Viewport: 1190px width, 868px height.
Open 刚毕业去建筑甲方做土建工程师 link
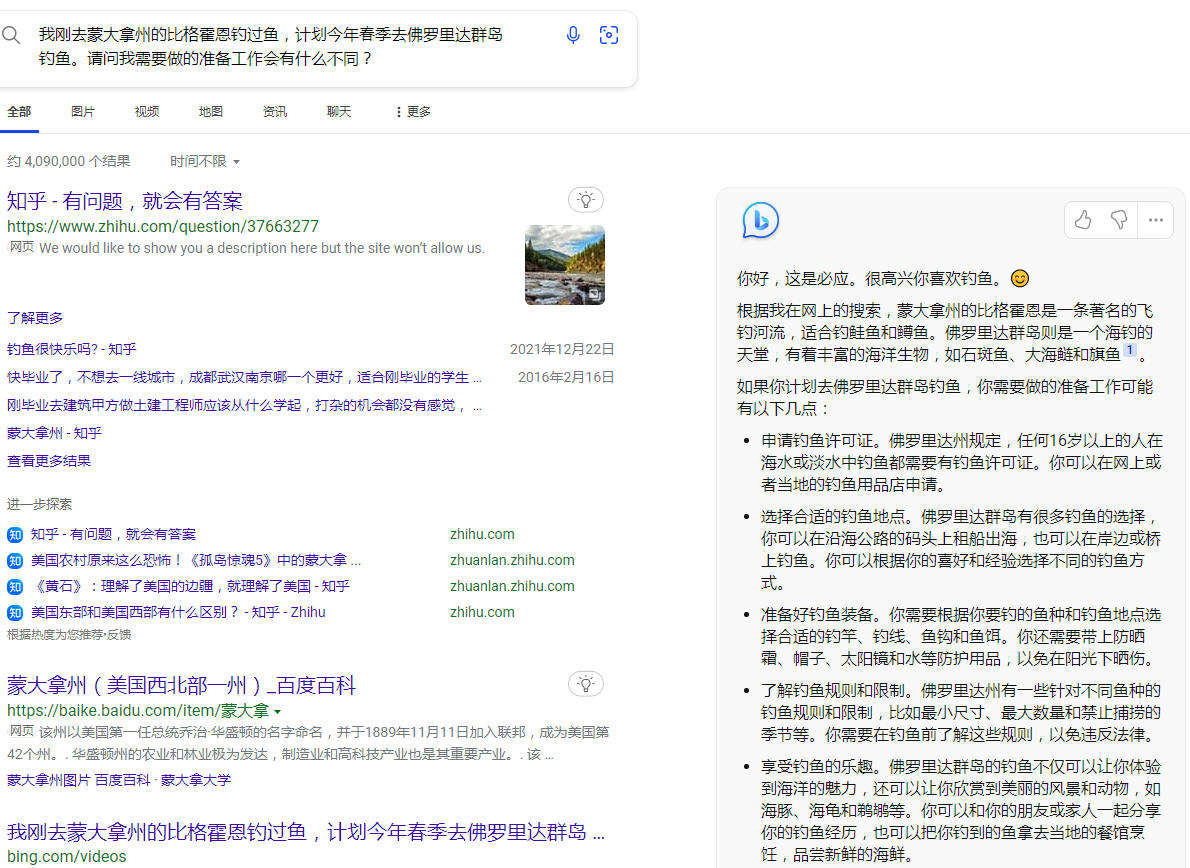[x=244, y=405]
